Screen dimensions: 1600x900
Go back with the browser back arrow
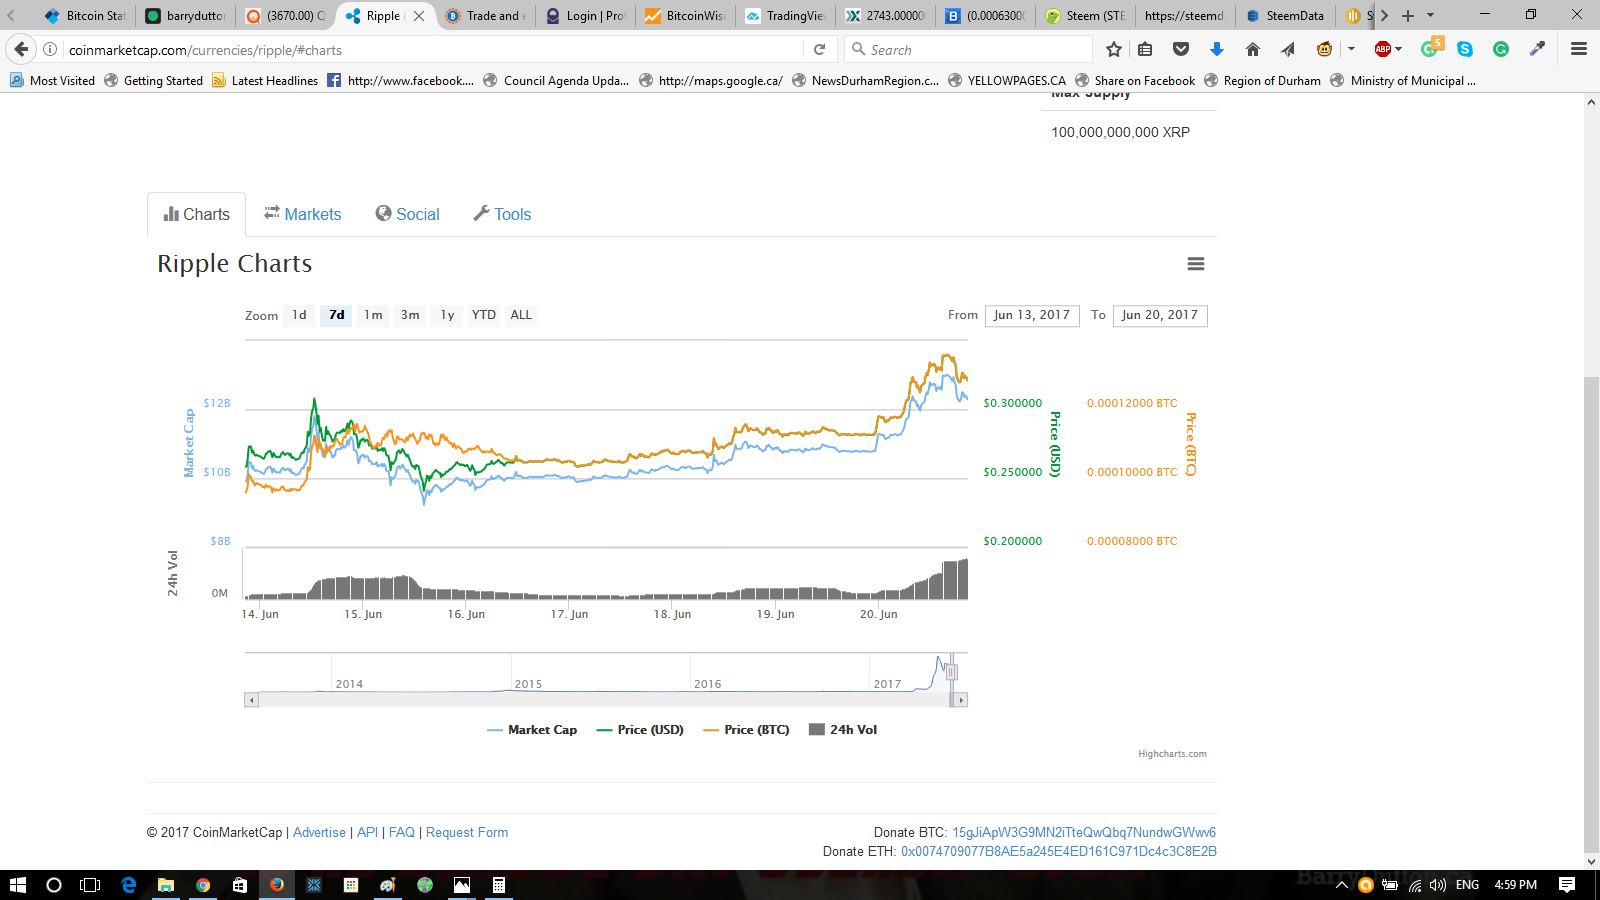[21, 49]
